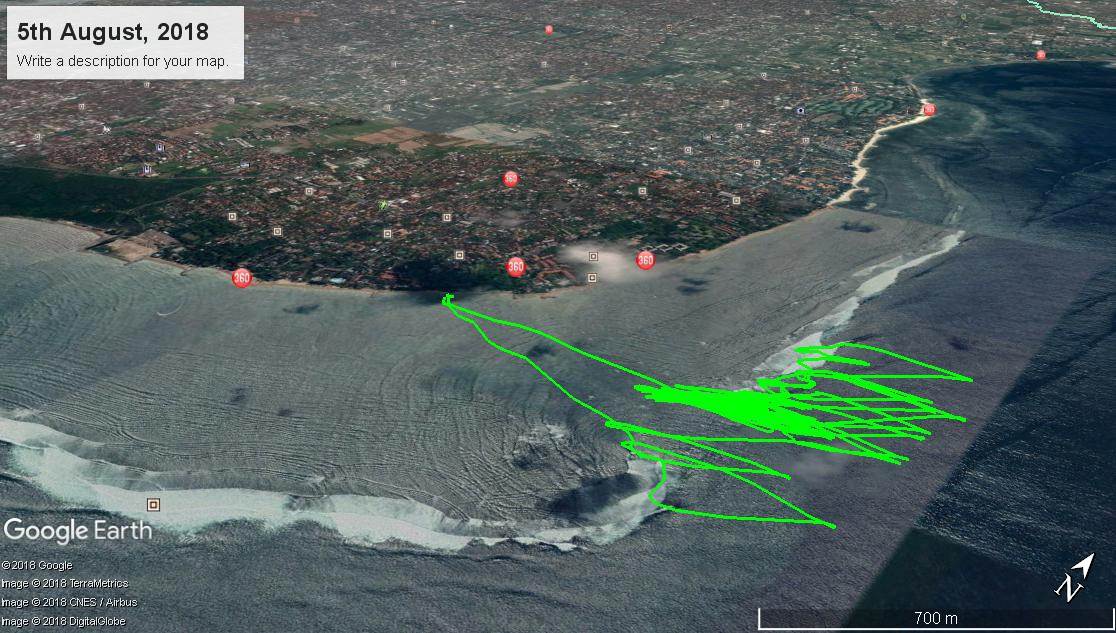Select the upper square photo icon on the cloud
Screen dimensions: 1116x633
[593, 257]
